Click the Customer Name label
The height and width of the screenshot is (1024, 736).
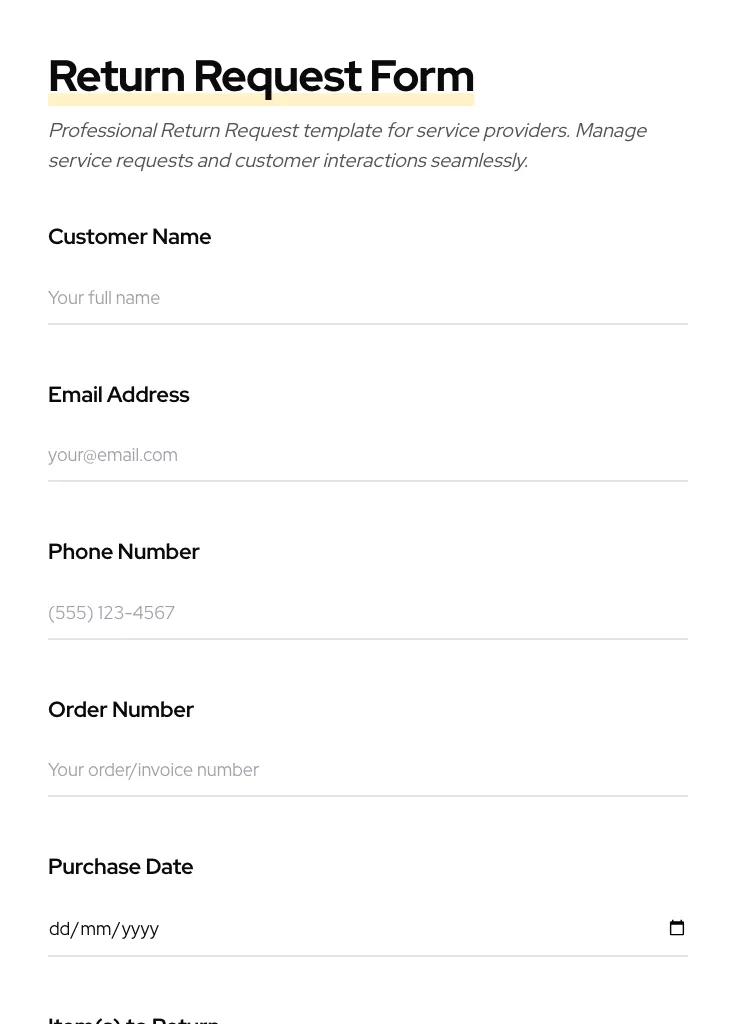[x=129, y=237]
